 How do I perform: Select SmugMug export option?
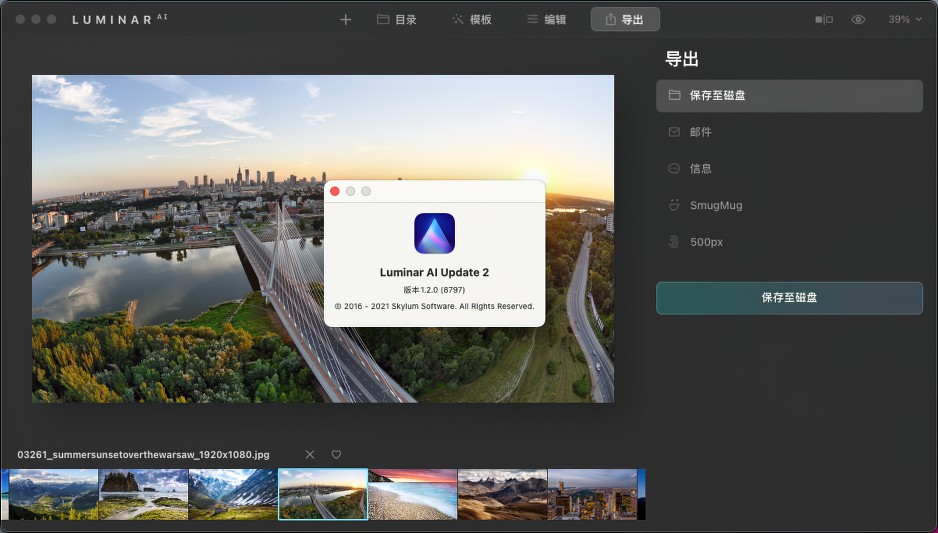pos(789,205)
